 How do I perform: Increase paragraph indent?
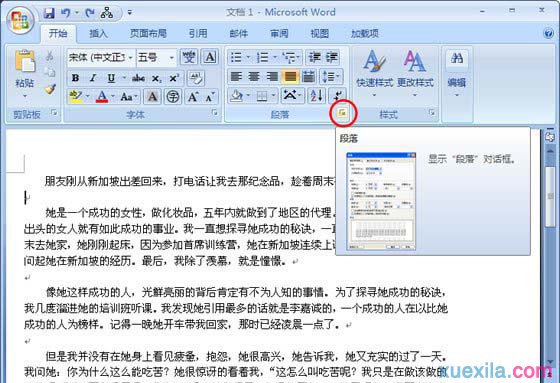[332, 57]
